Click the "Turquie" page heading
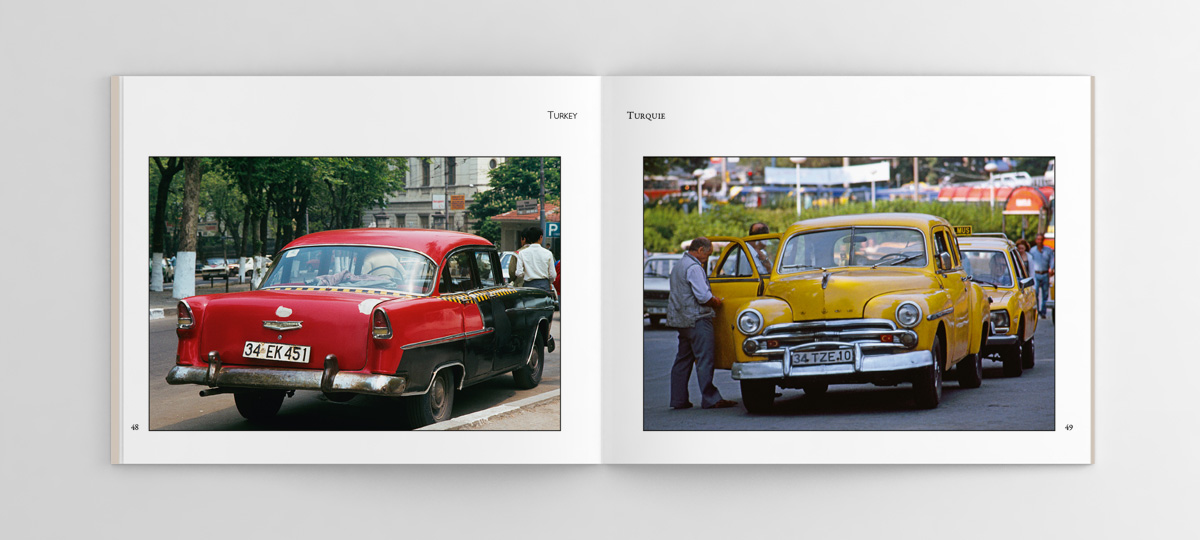Image resolution: width=1200 pixels, height=540 pixels. 646,116
